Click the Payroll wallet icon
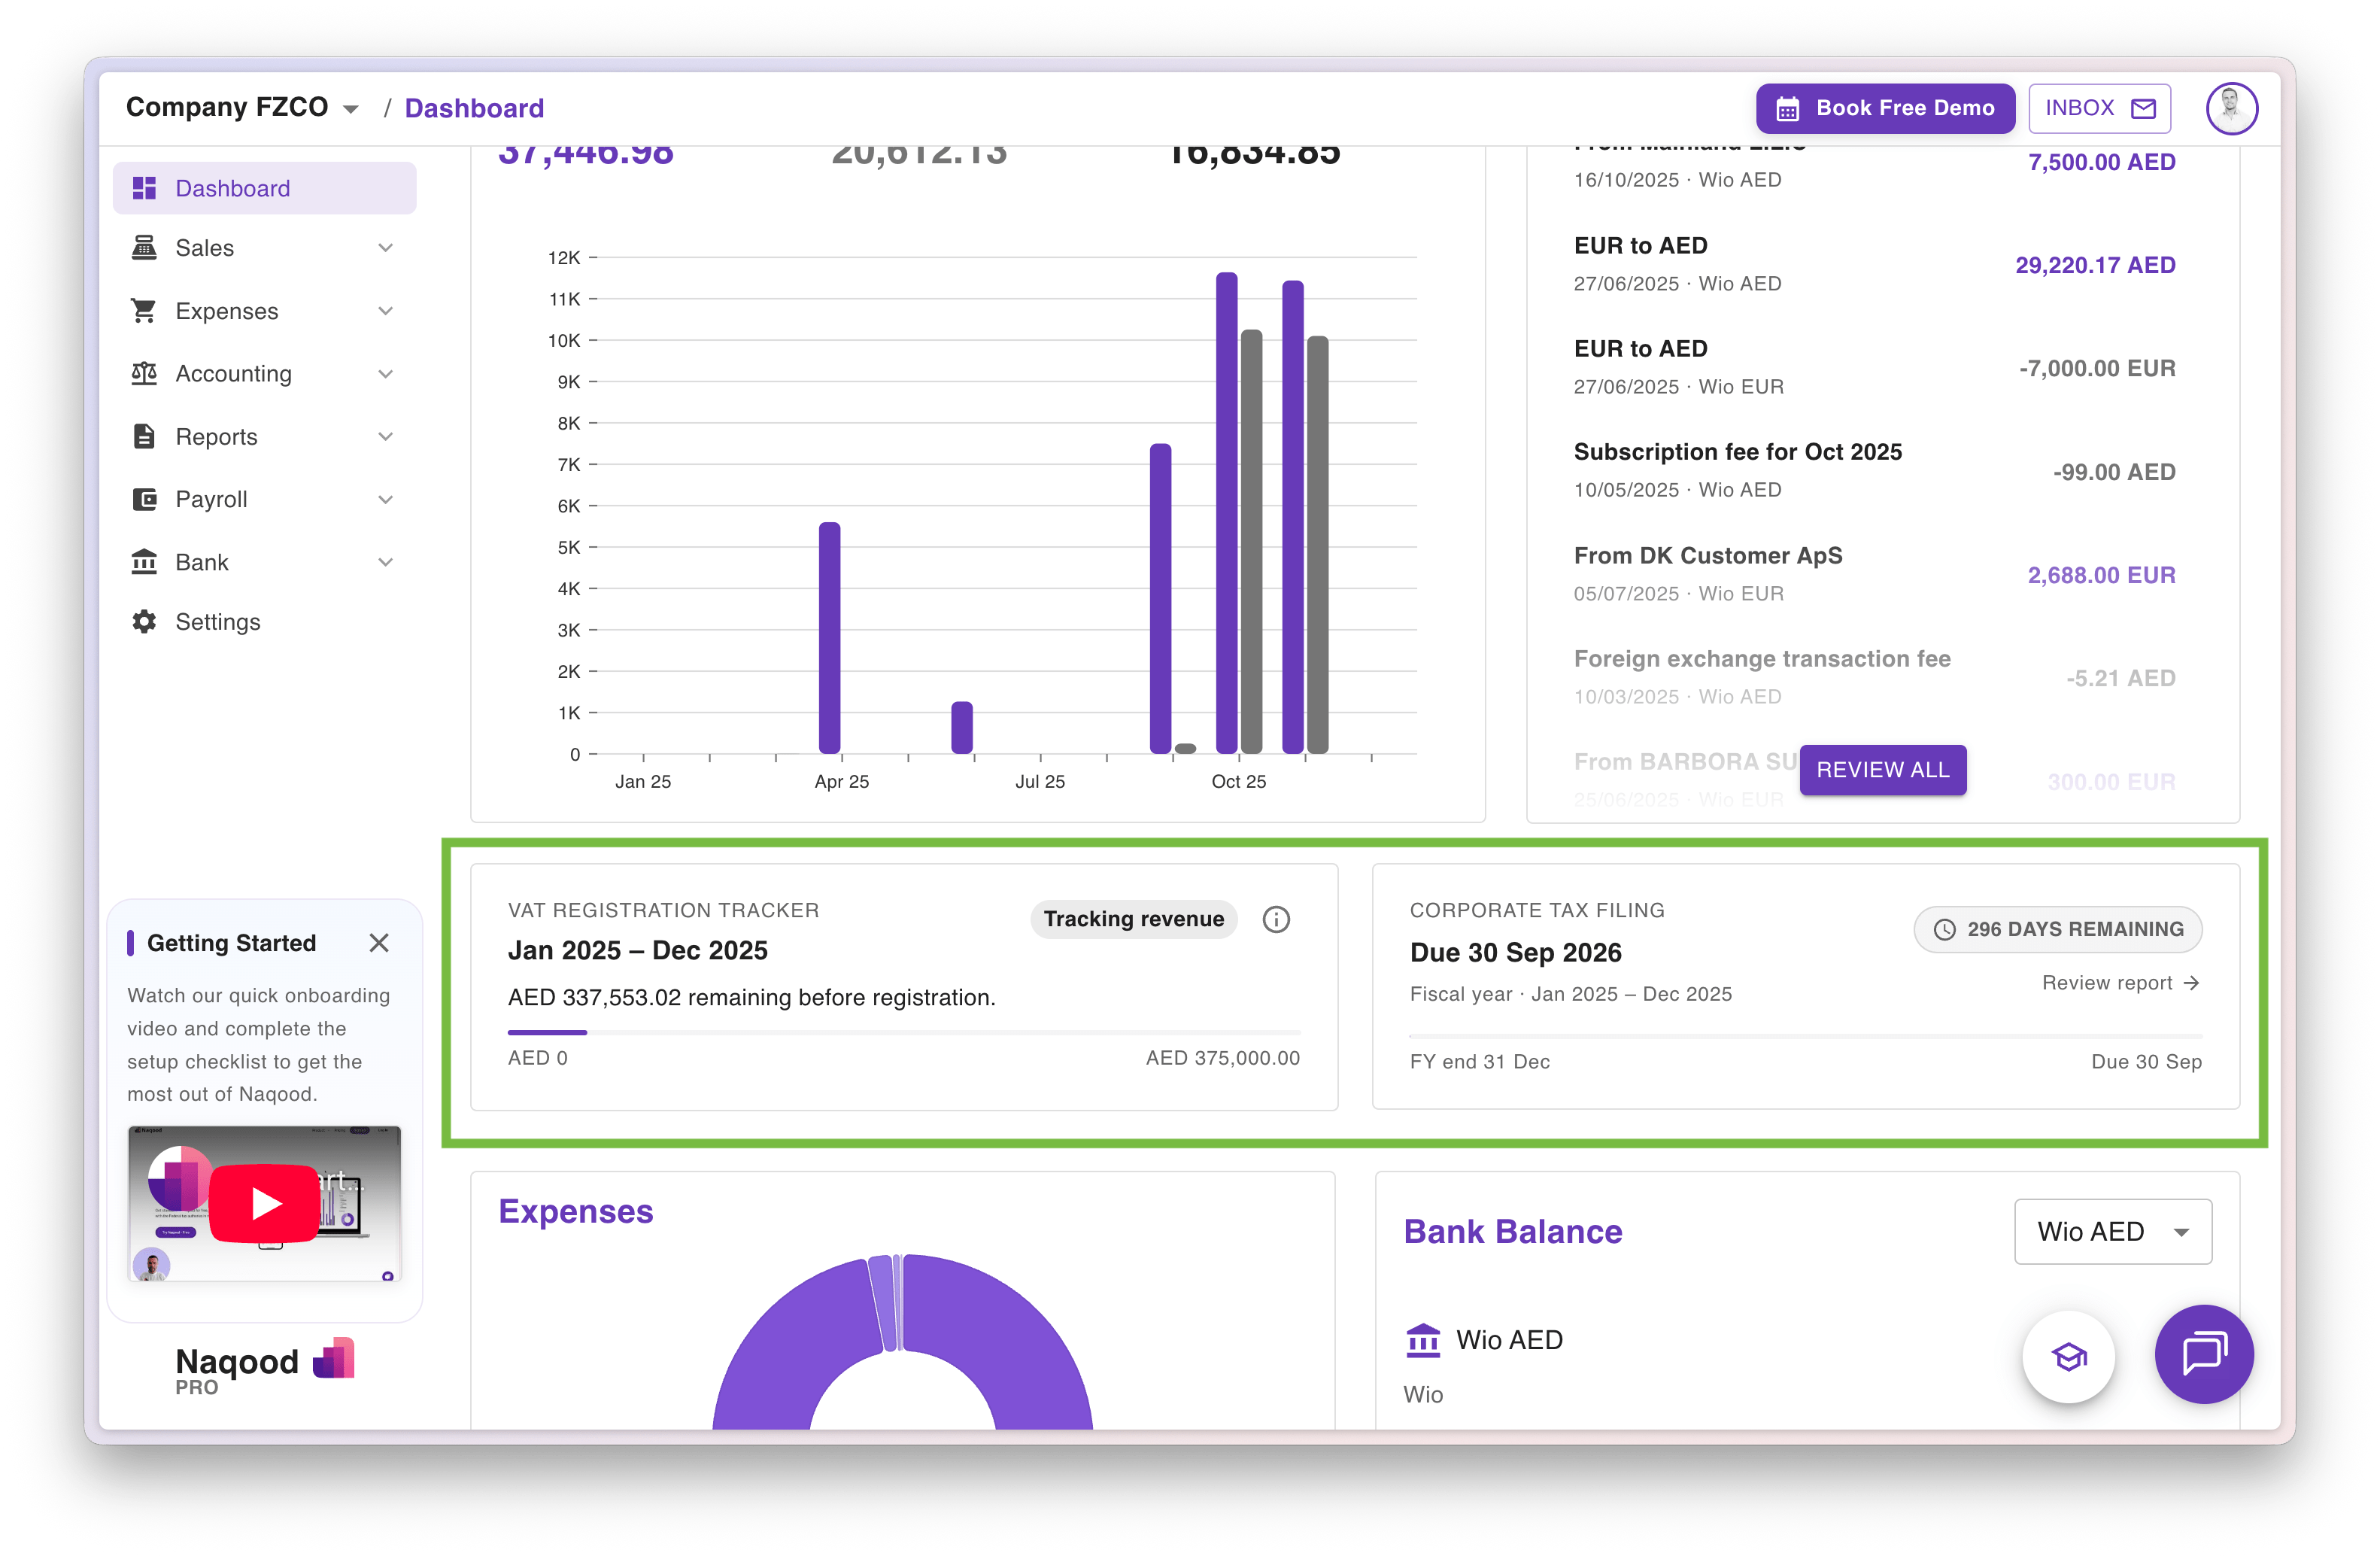 [x=144, y=499]
